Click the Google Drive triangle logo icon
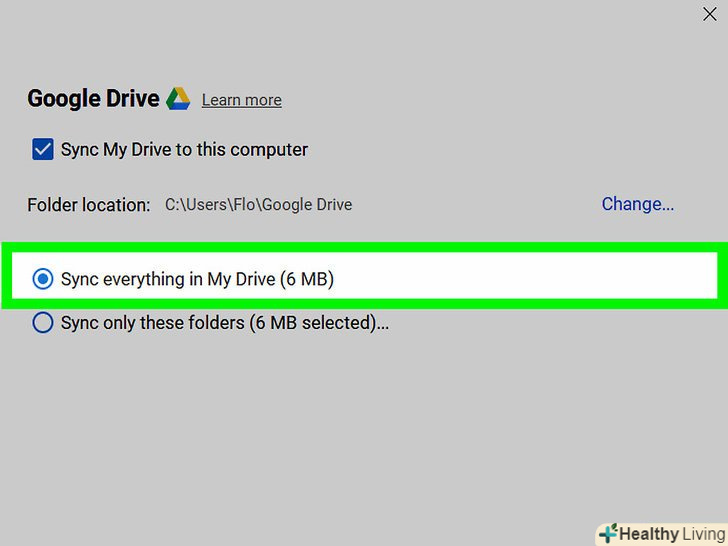 coord(178,98)
